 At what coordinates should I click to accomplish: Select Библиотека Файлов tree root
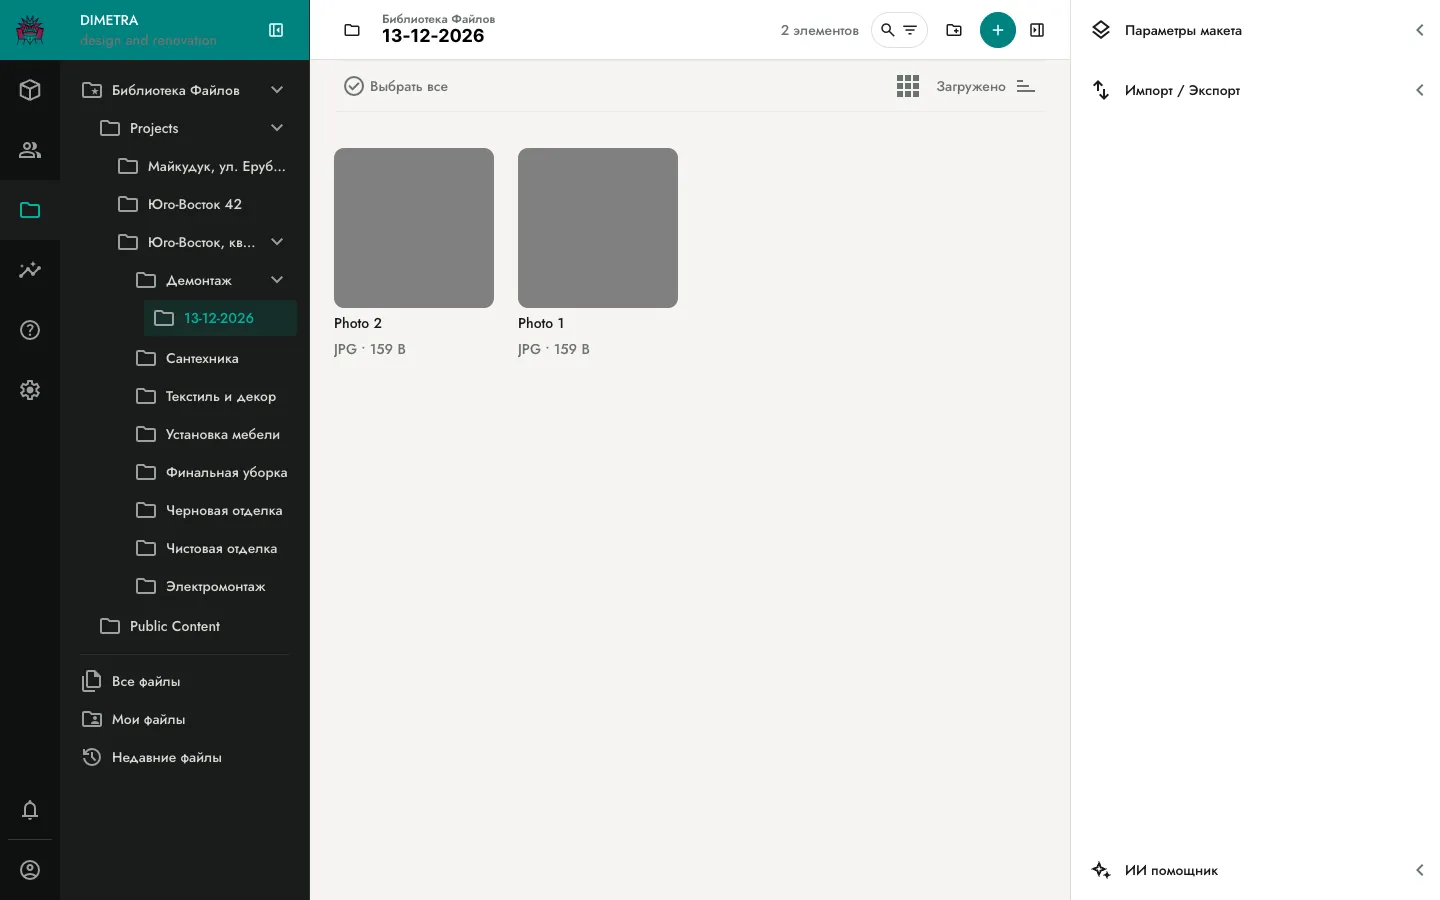point(175,90)
